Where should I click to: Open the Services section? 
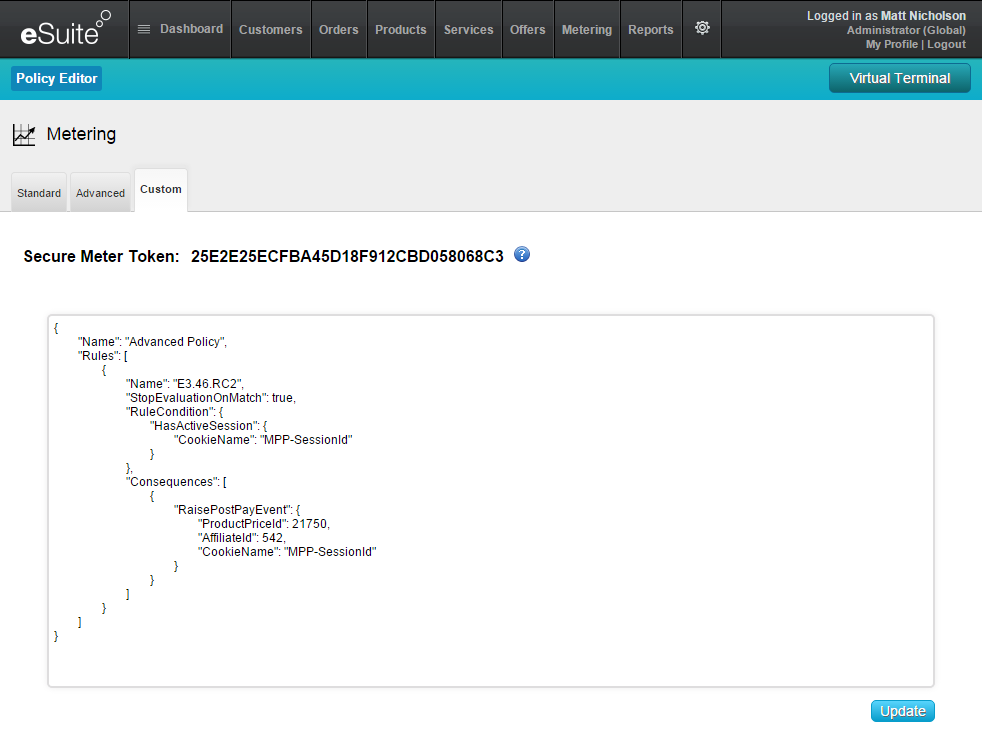pos(469,30)
